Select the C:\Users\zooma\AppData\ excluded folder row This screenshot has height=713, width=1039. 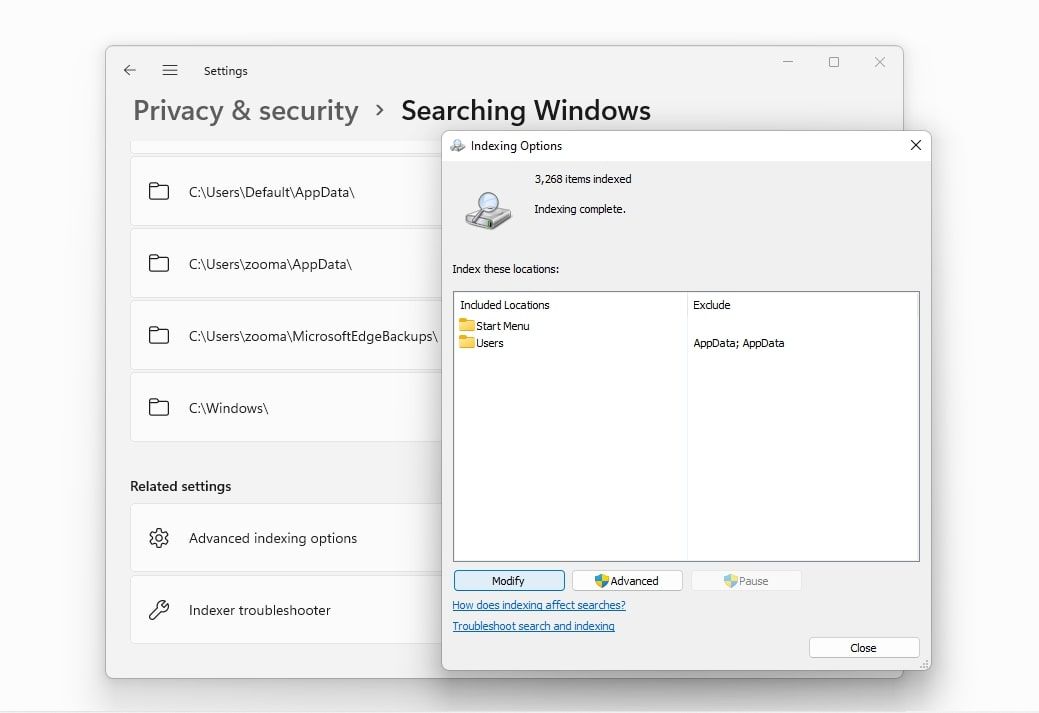[286, 263]
